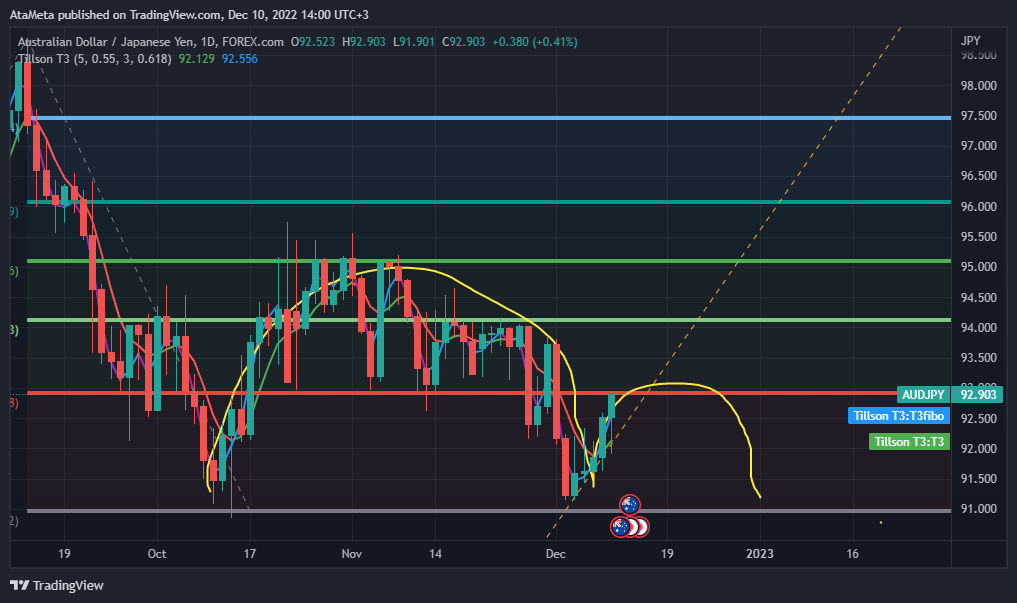Click the open value O92.523
1017x603 pixels.
coord(313,41)
